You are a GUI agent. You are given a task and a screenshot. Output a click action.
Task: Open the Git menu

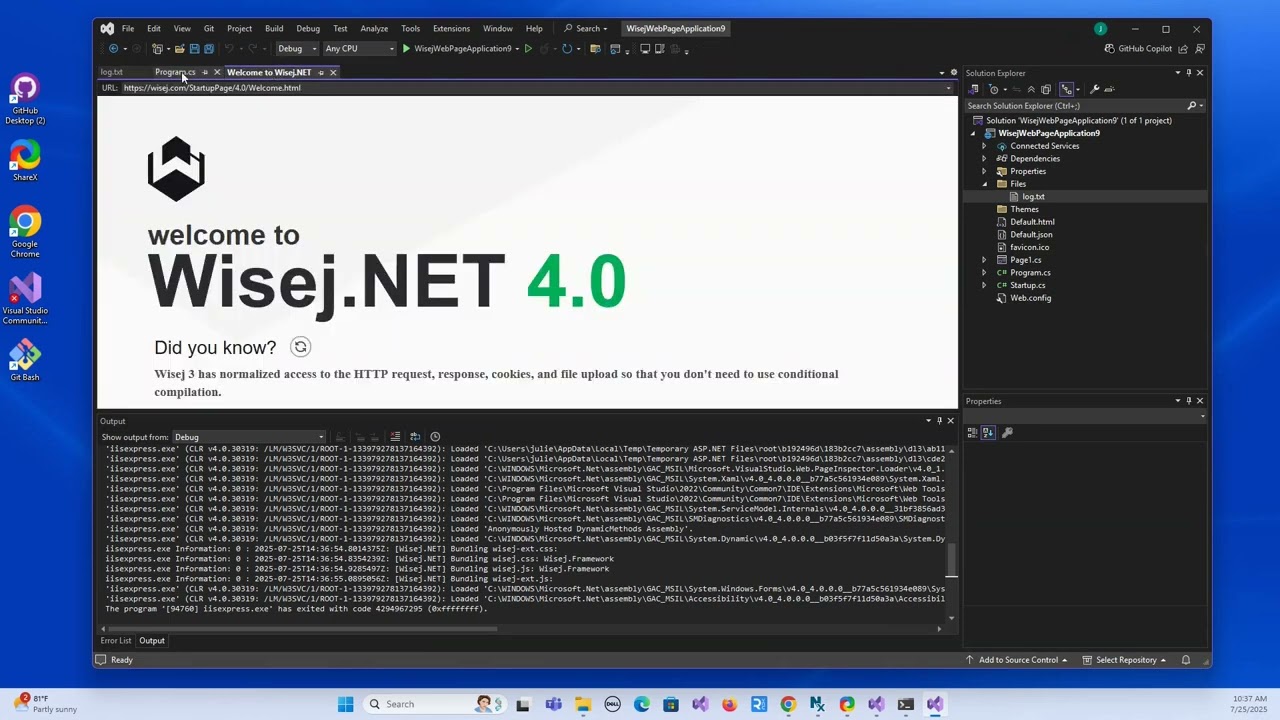(209, 28)
